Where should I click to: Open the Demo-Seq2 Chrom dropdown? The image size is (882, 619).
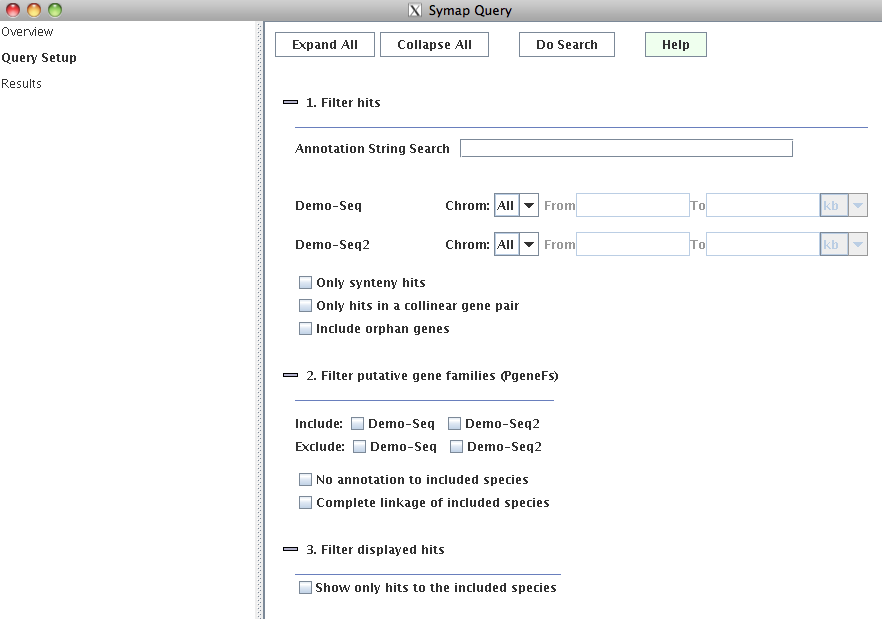click(x=516, y=244)
